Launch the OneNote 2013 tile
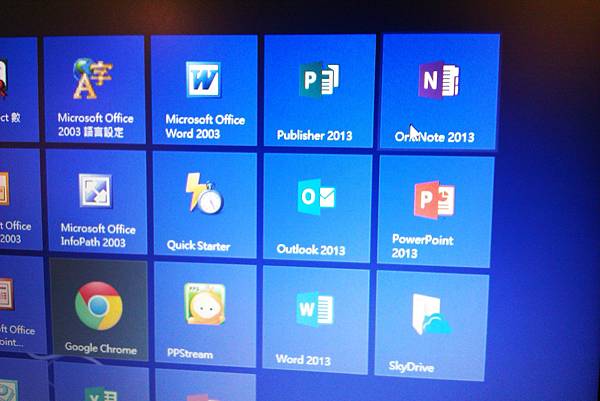Image resolution: width=600 pixels, height=401 pixels. pyautogui.click(x=439, y=92)
